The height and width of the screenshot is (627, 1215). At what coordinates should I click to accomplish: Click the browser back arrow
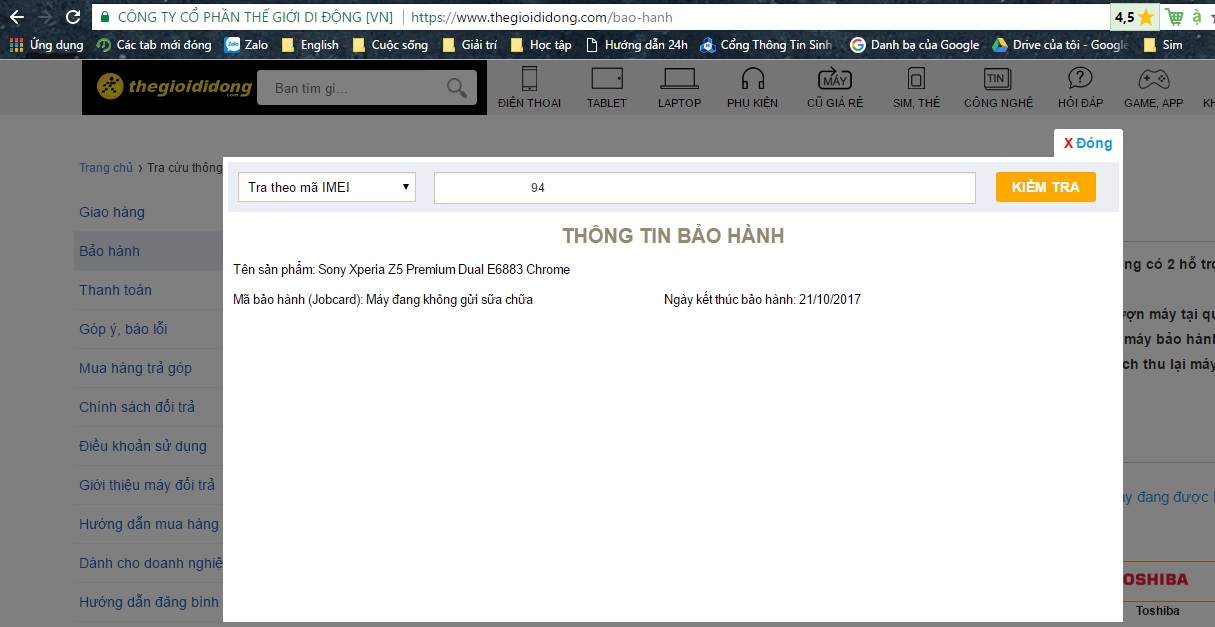(x=16, y=17)
